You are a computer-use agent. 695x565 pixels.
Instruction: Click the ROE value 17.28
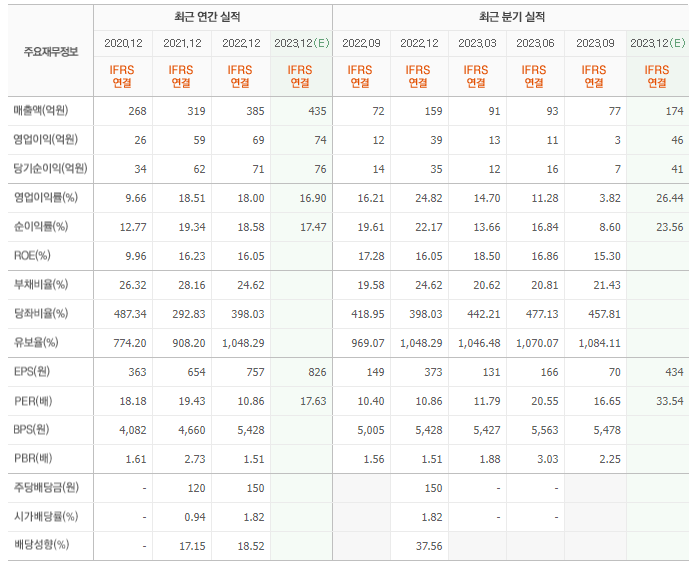pos(371,256)
